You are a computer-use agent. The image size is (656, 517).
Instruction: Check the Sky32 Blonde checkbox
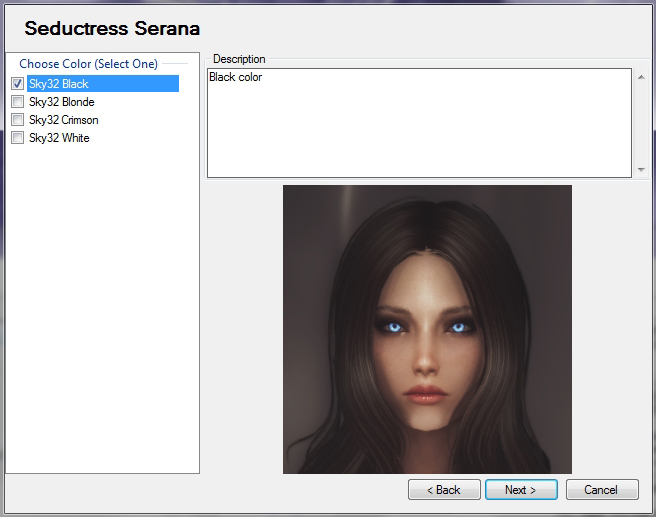17,102
